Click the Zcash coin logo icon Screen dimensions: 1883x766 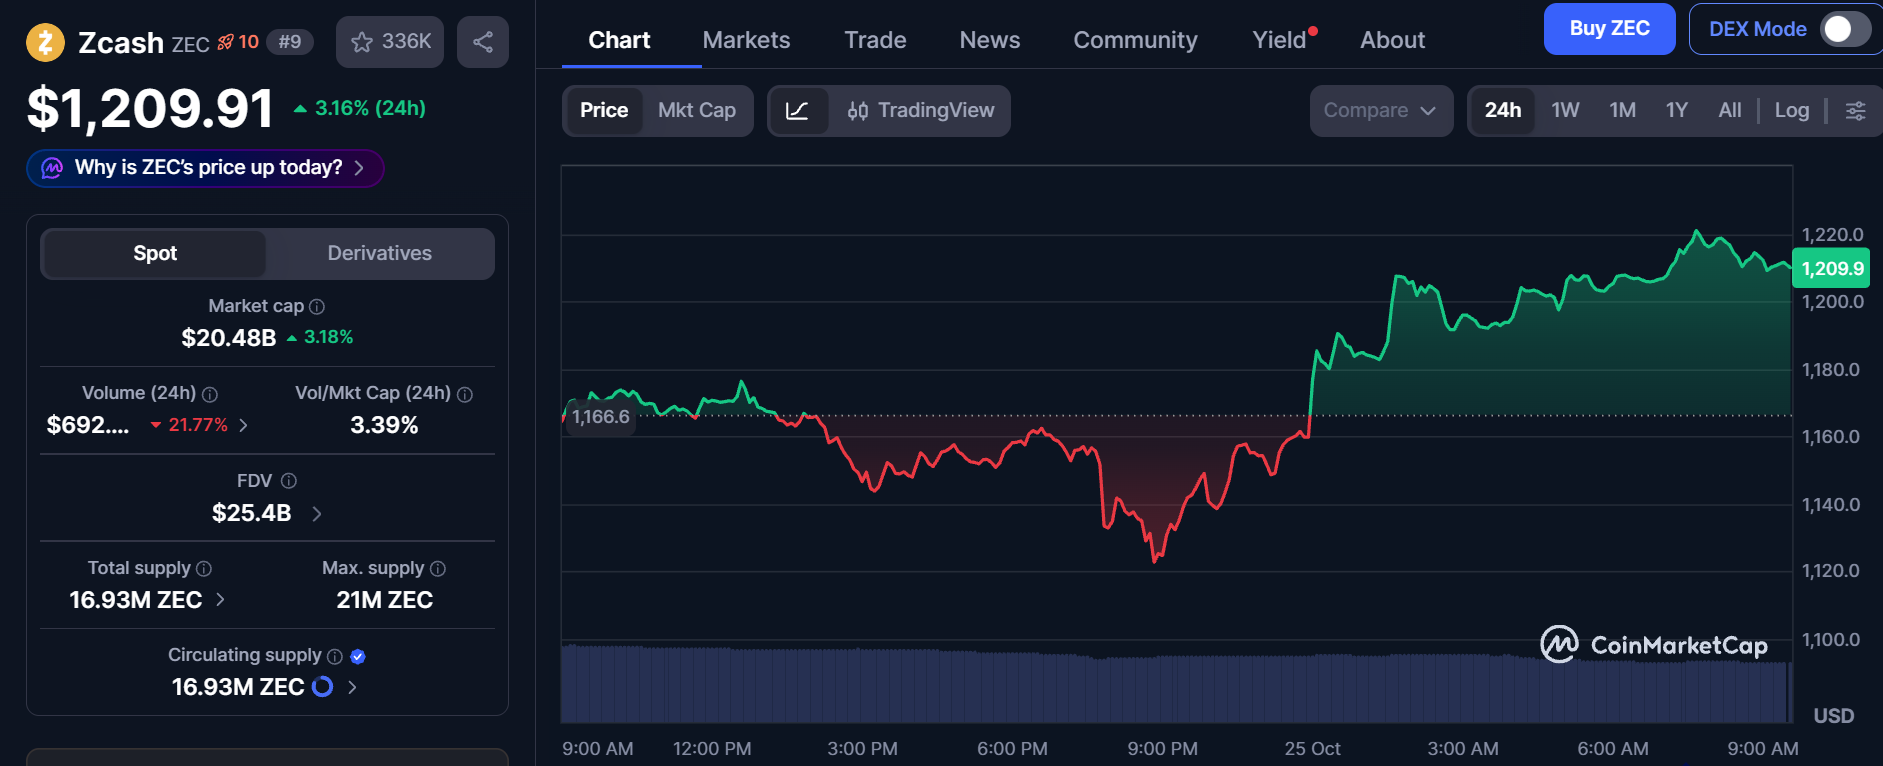point(45,42)
